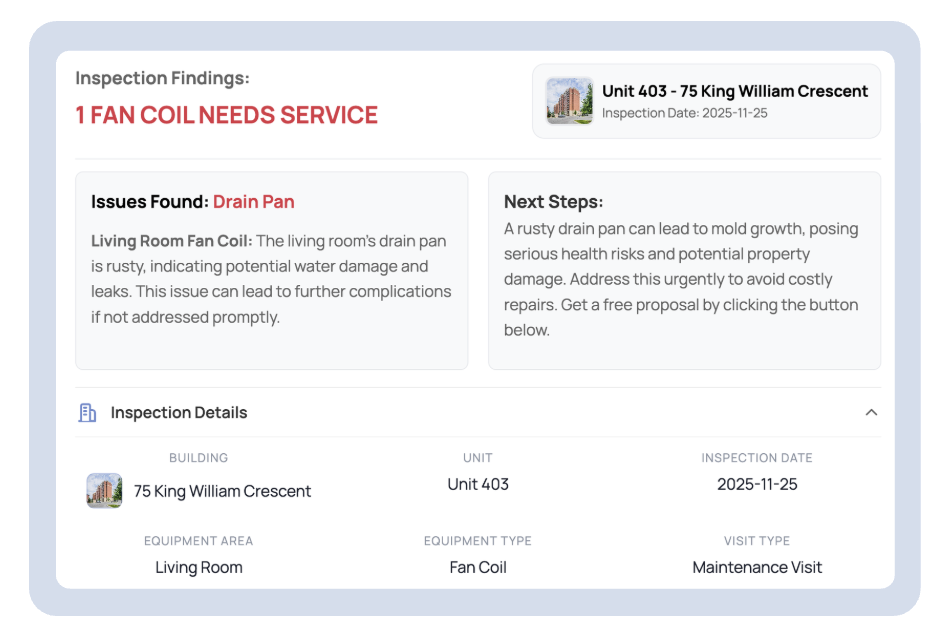Select the 2025-11-25 inspection date
Image resolution: width=952 pixels, height=638 pixels.
pyautogui.click(x=758, y=484)
